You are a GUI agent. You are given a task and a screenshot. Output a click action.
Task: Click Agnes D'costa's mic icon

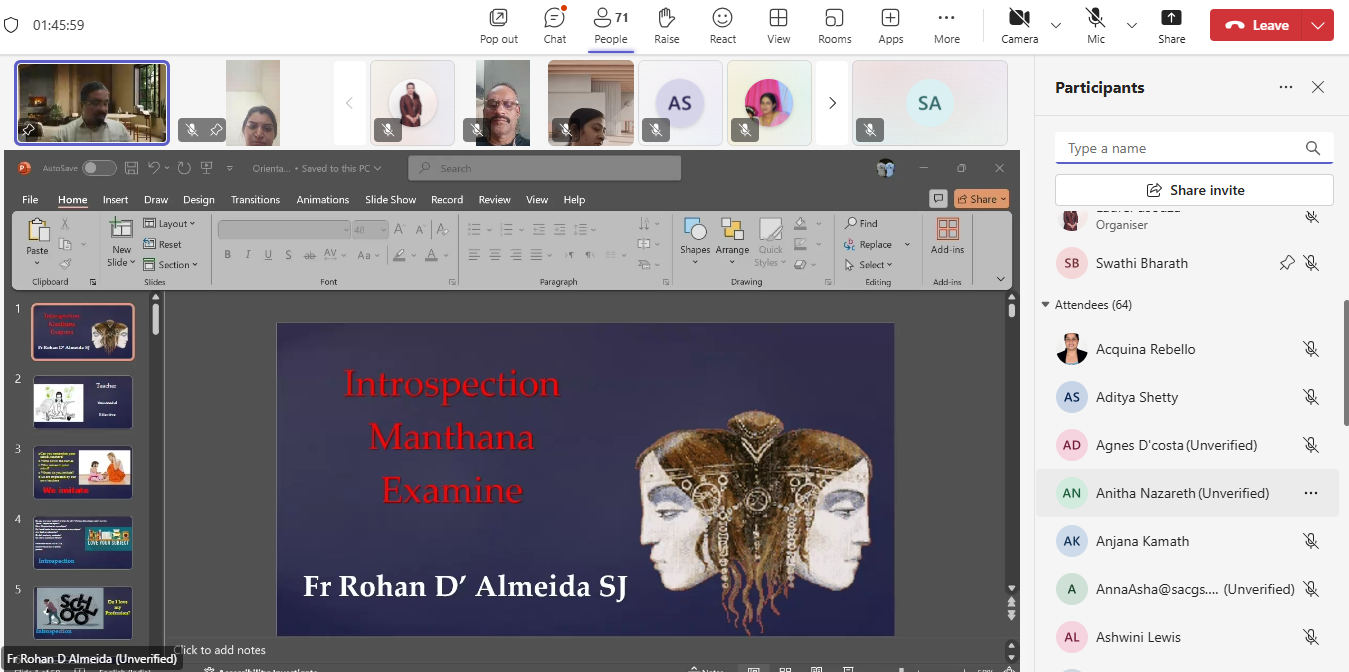1311,445
